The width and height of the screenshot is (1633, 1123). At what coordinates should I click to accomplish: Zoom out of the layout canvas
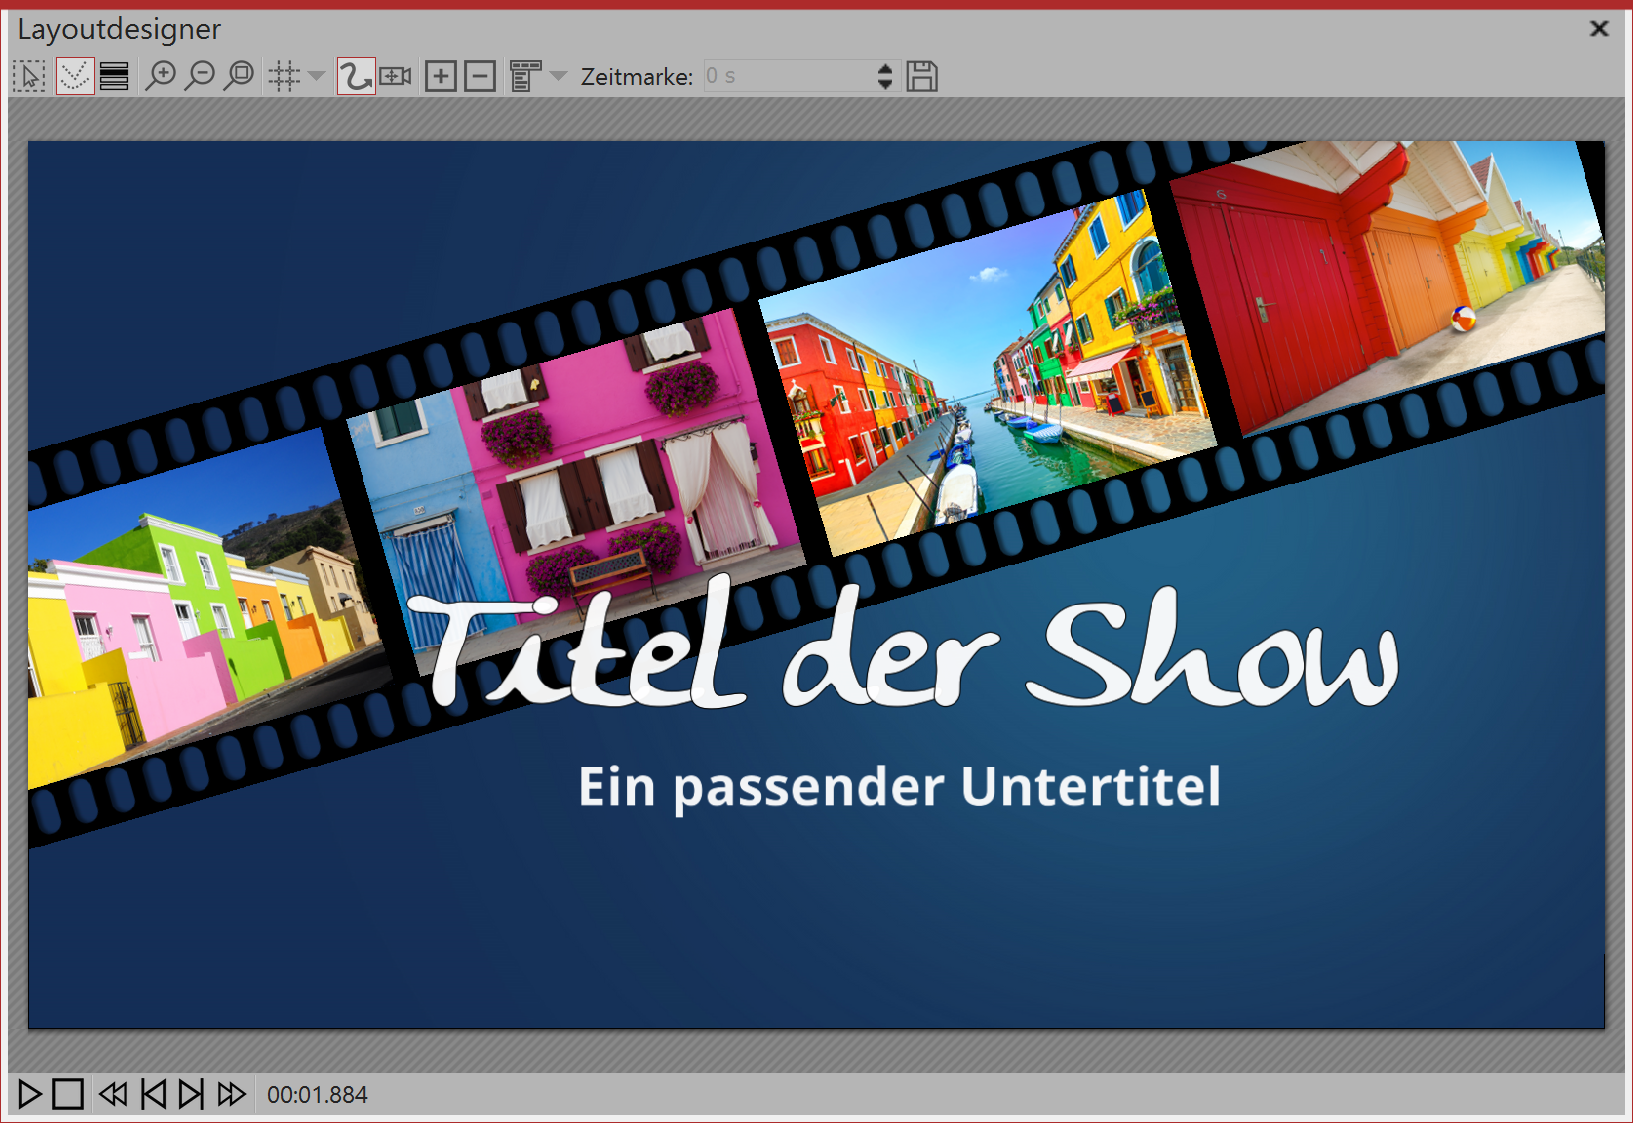pos(202,75)
